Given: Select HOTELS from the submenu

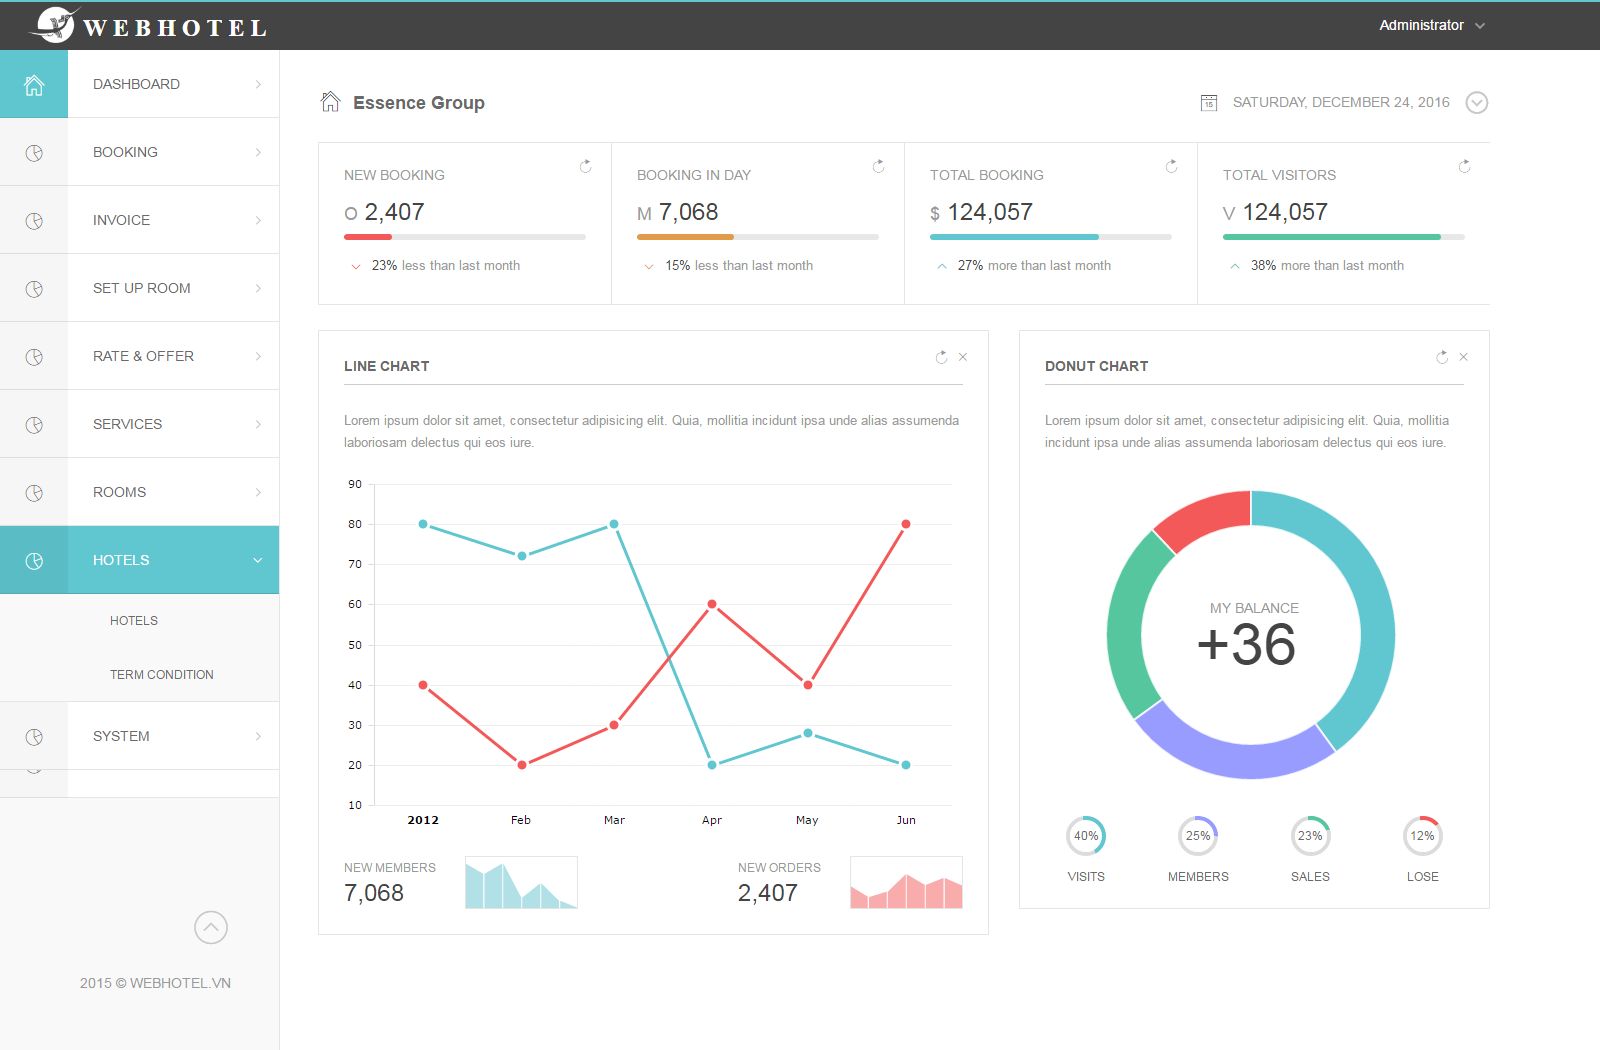Looking at the screenshot, I should point(133,620).
